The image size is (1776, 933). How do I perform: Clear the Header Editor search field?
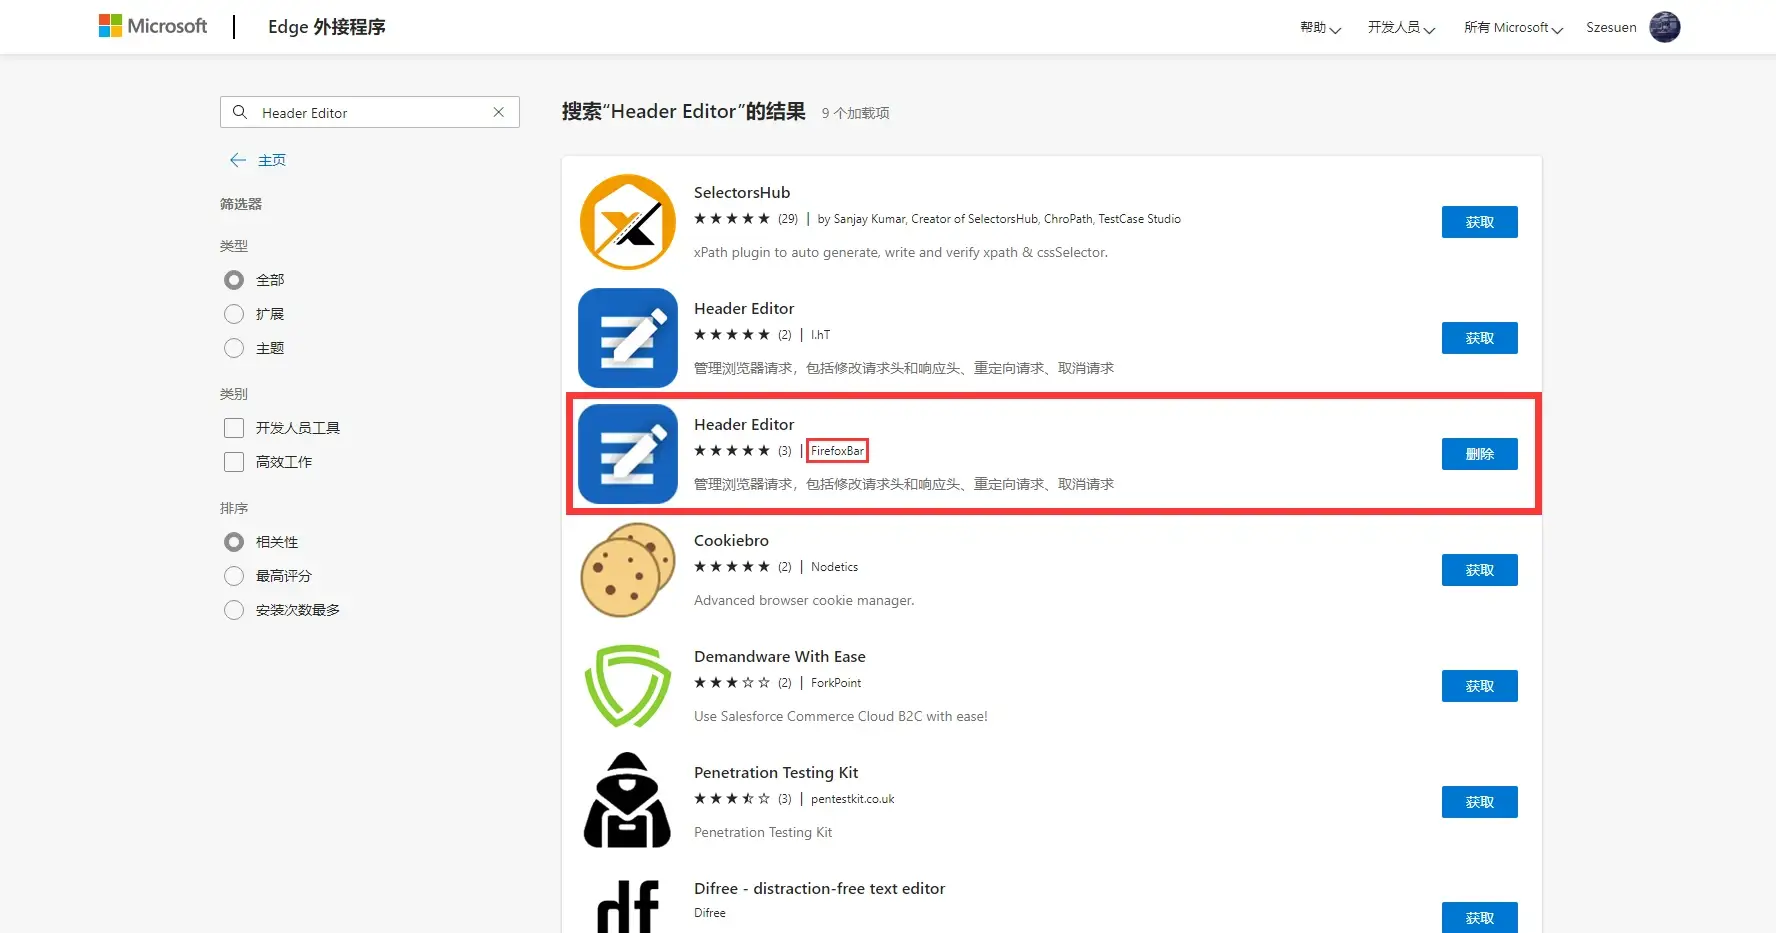(x=498, y=112)
